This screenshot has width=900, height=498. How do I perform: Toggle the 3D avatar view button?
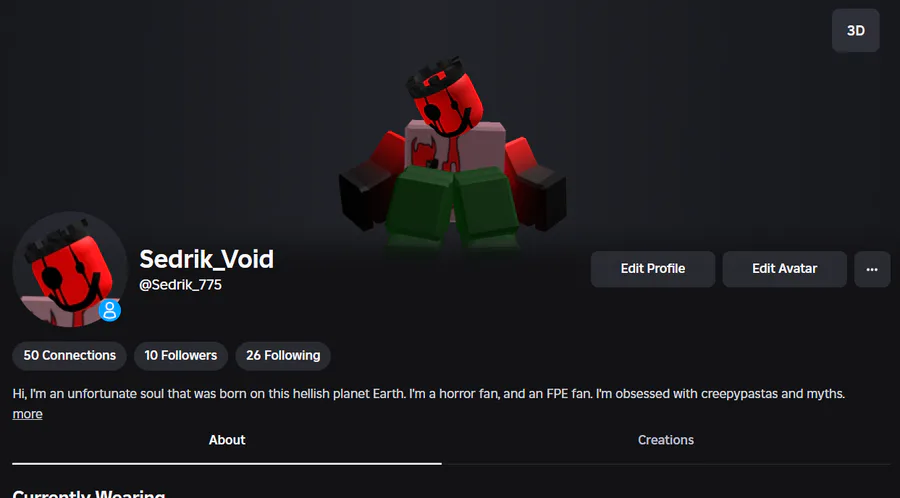tap(855, 30)
